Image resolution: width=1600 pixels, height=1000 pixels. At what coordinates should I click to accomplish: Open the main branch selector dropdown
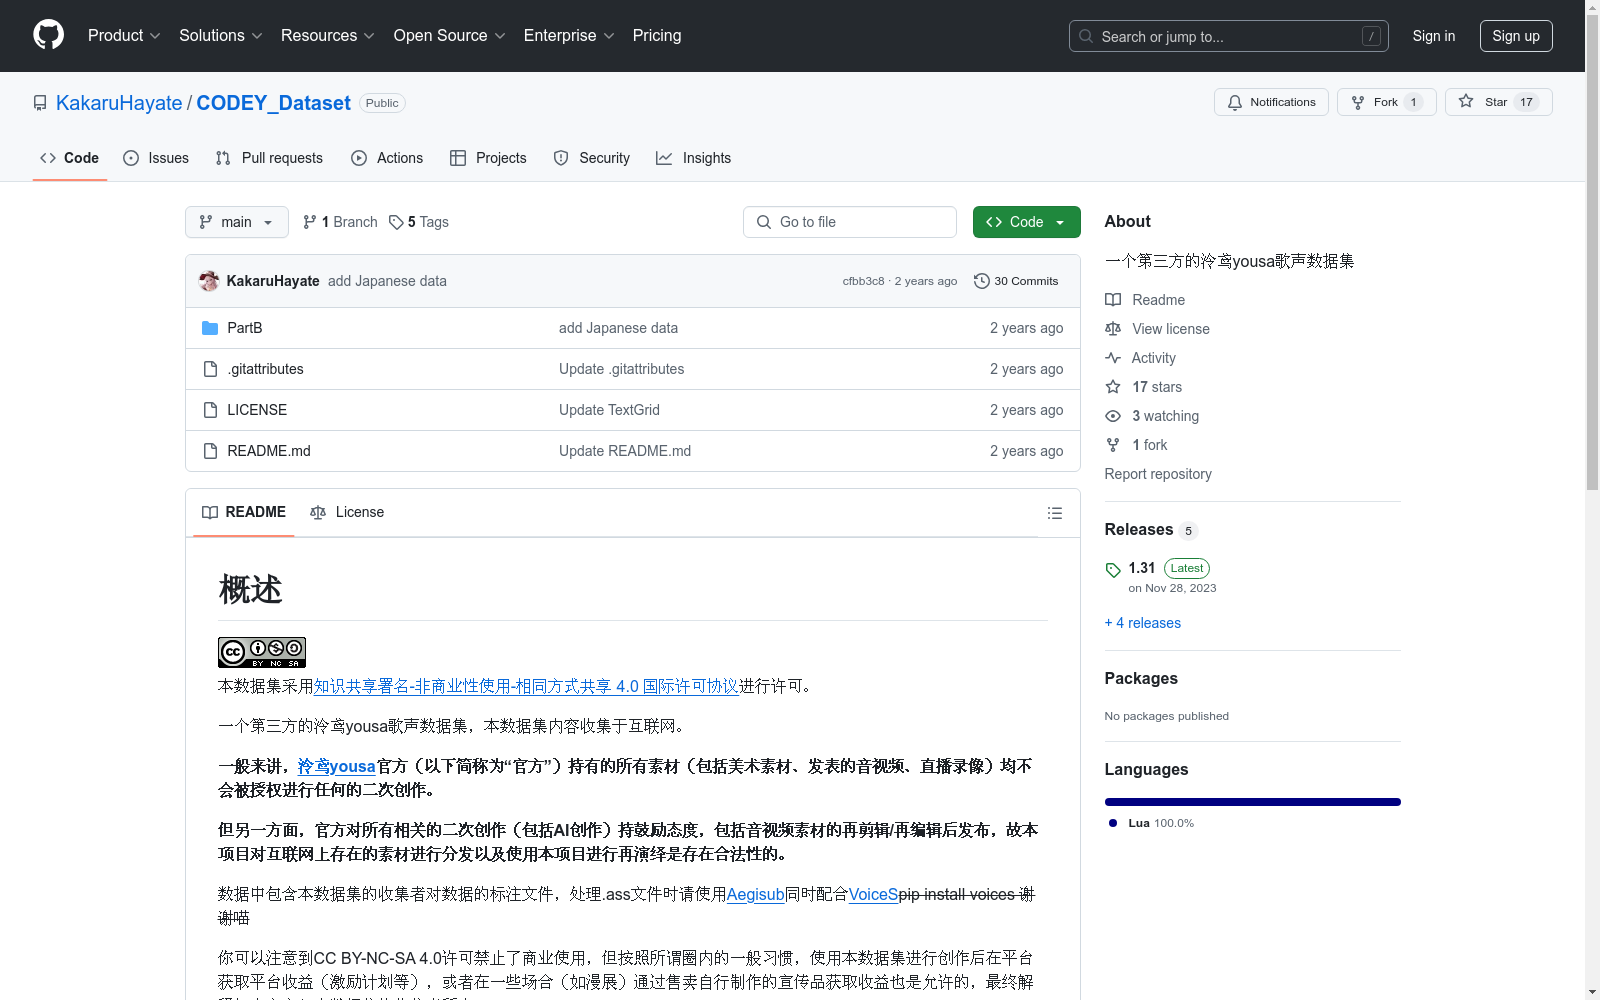[237, 222]
